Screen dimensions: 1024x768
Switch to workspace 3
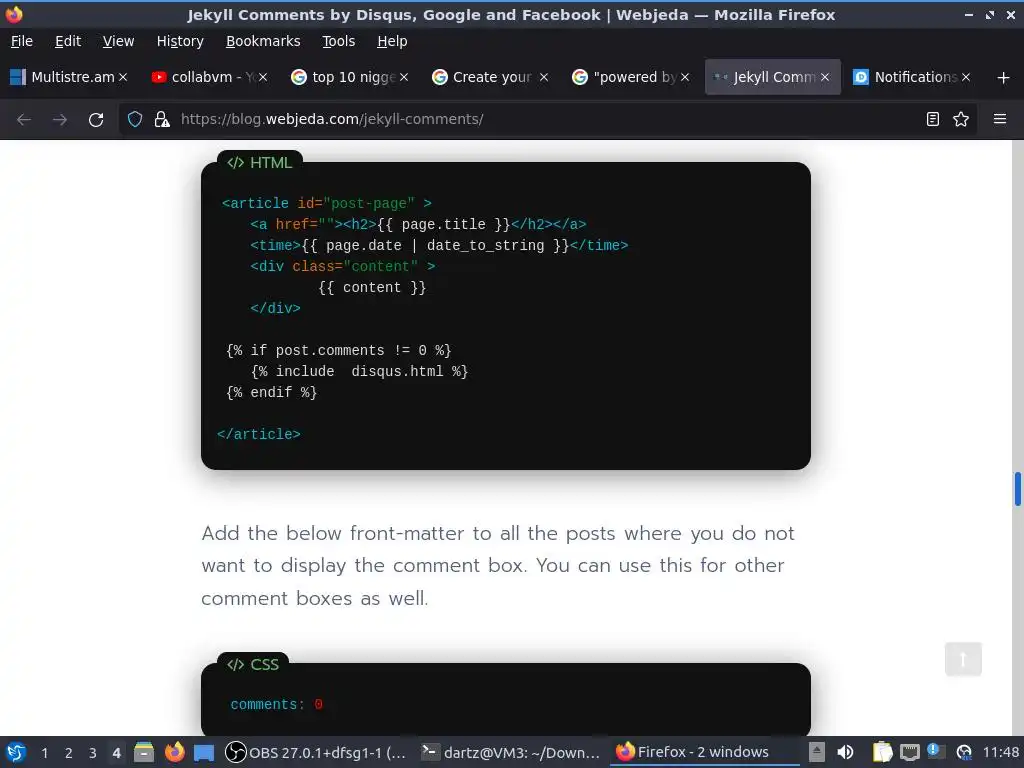click(93, 753)
